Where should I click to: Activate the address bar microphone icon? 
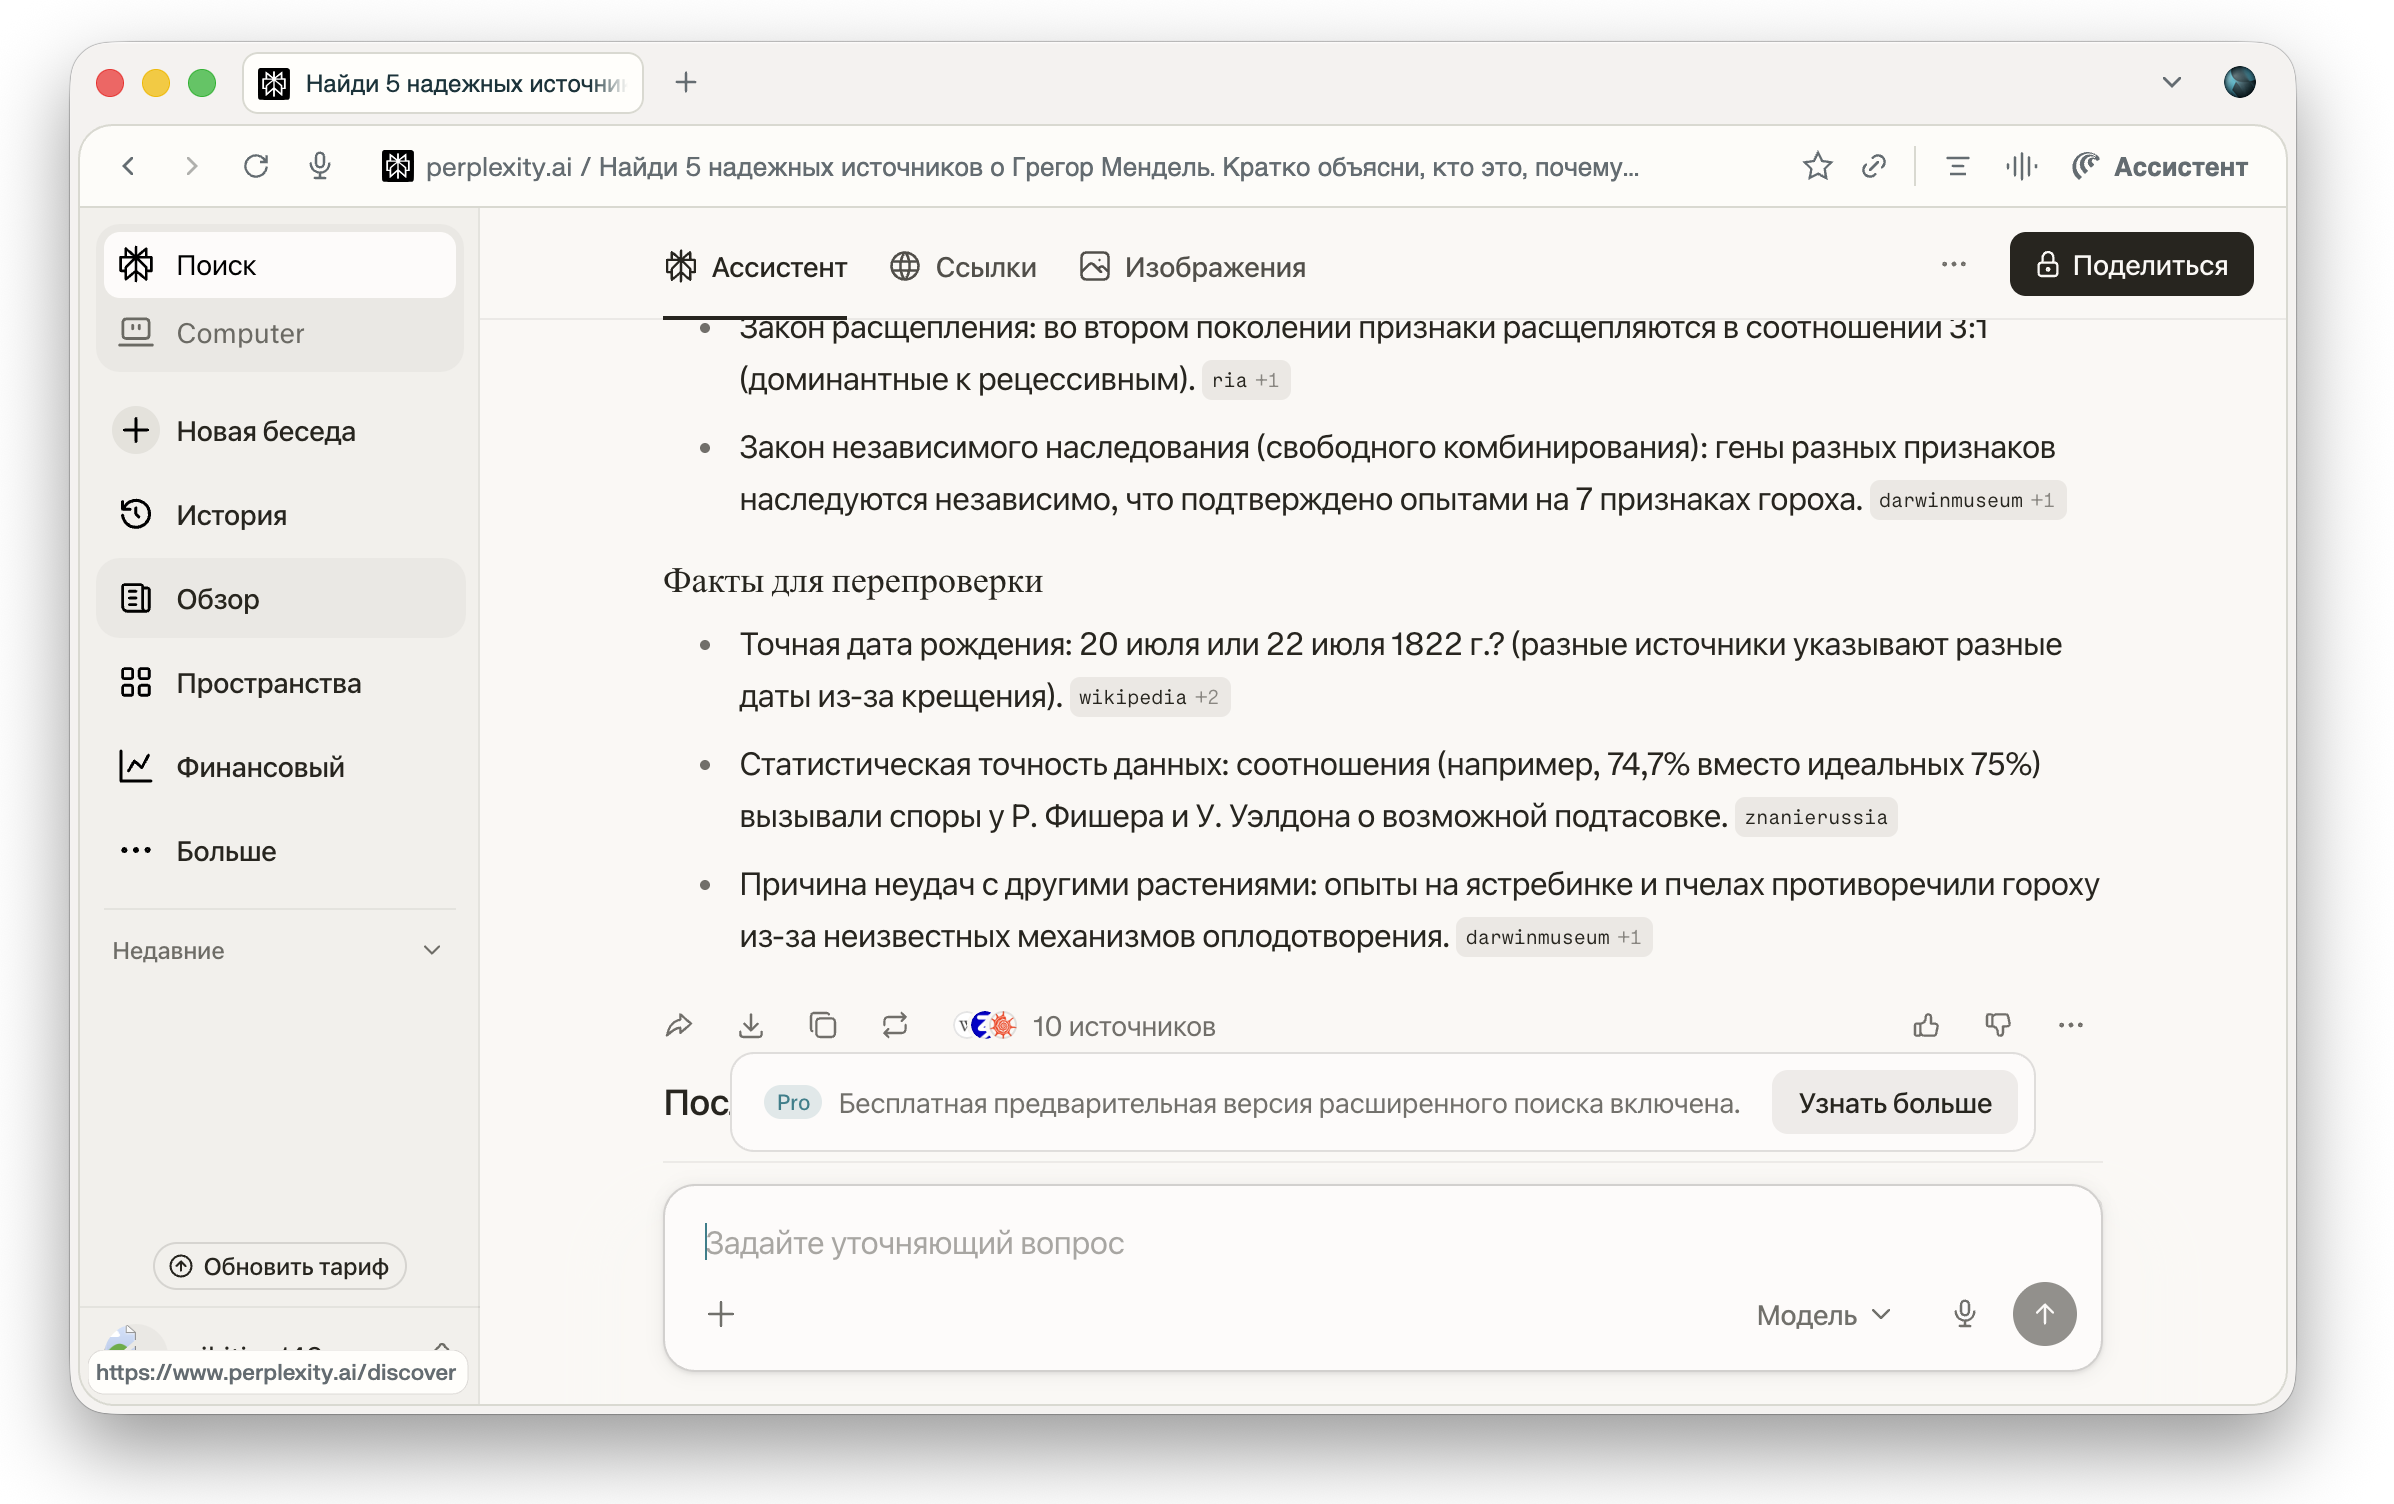pos(320,166)
